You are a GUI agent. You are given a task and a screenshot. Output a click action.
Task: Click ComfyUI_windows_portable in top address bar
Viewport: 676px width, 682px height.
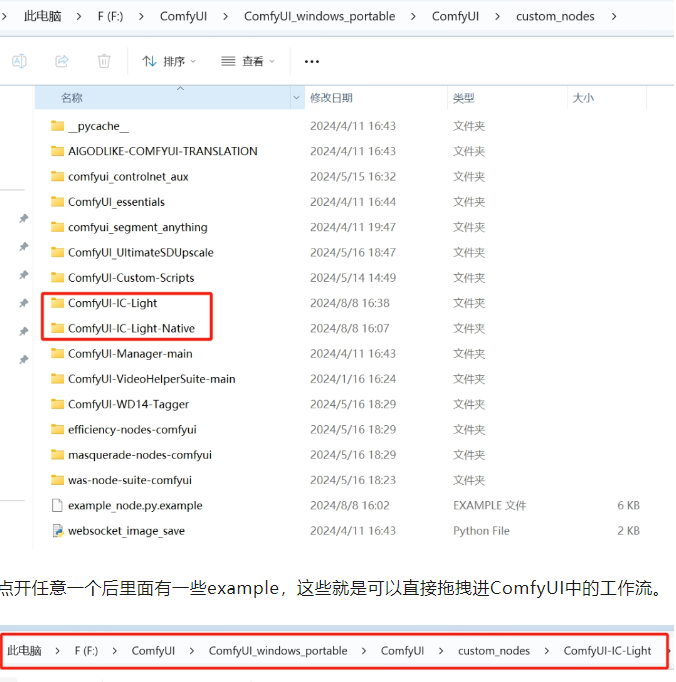[x=319, y=16]
